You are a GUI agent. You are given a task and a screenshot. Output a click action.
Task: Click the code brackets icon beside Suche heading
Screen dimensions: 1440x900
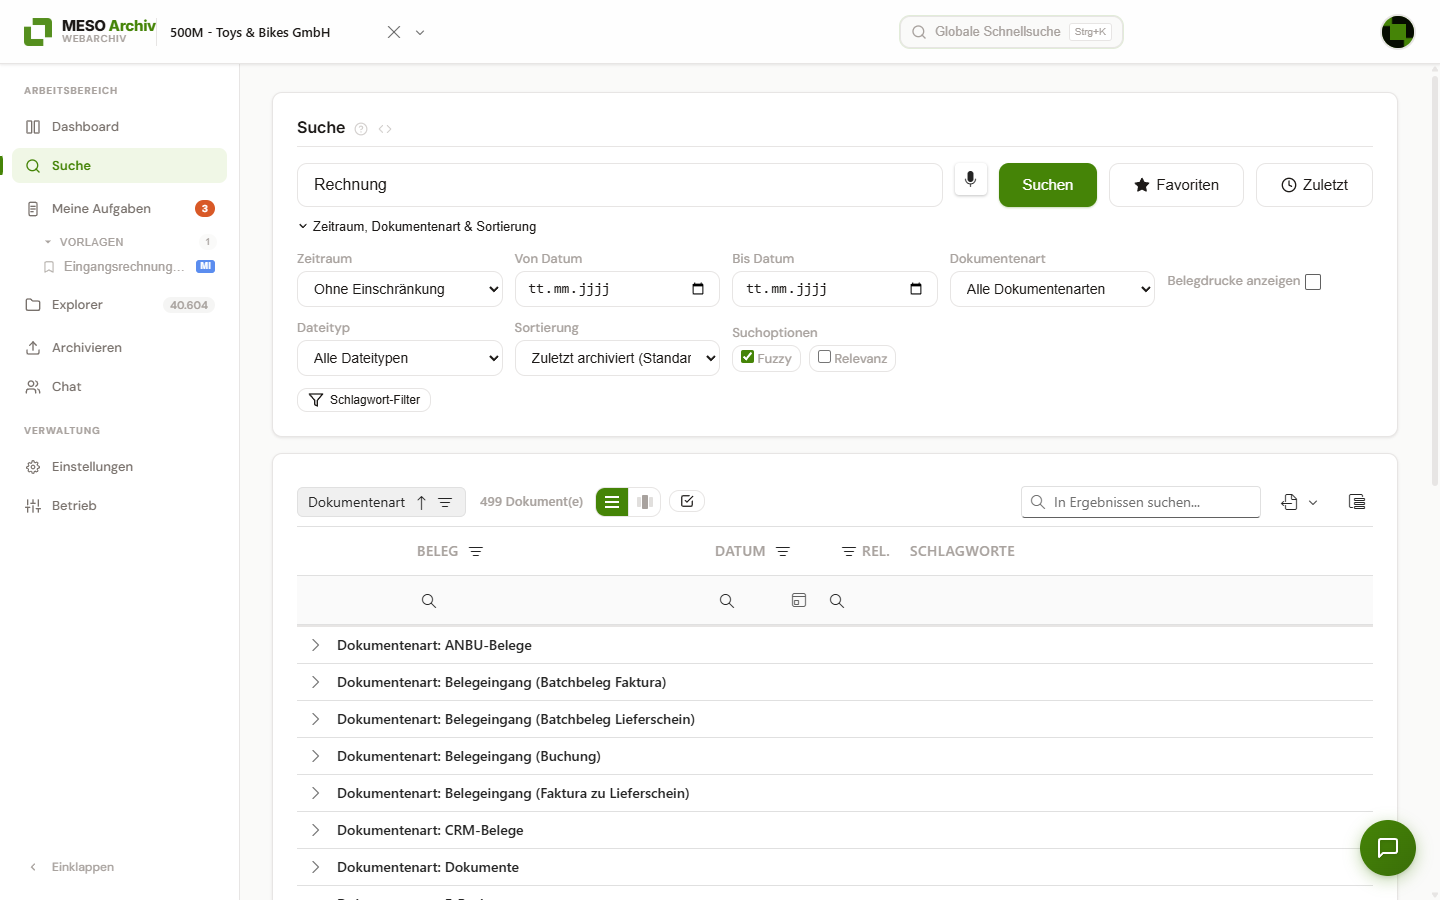(385, 129)
